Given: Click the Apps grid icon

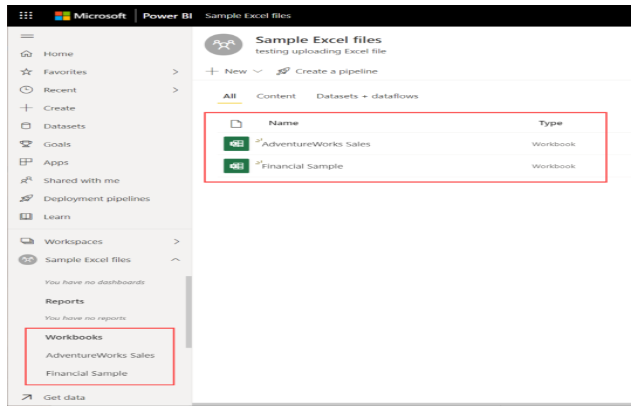Looking at the screenshot, I should coord(26,162).
